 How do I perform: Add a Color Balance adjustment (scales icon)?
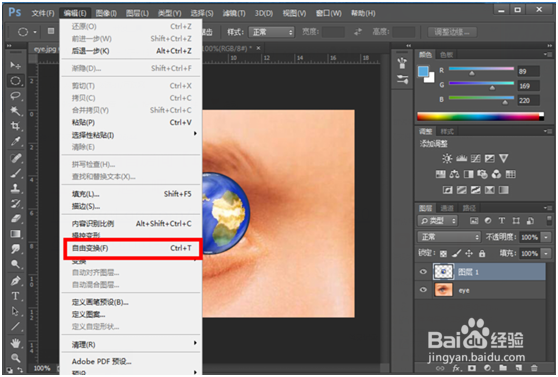point(454,174)
